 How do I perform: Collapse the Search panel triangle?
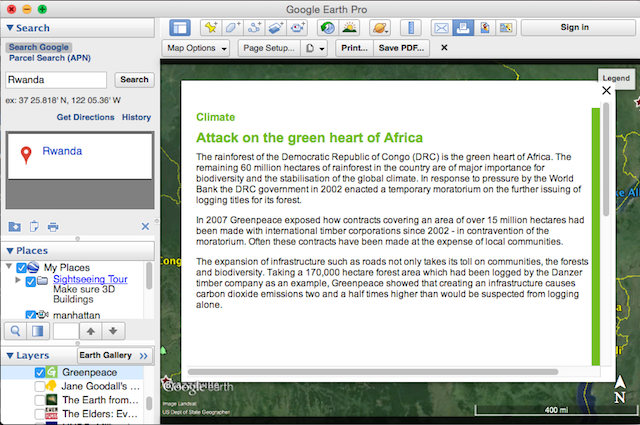tap(10, 28)
